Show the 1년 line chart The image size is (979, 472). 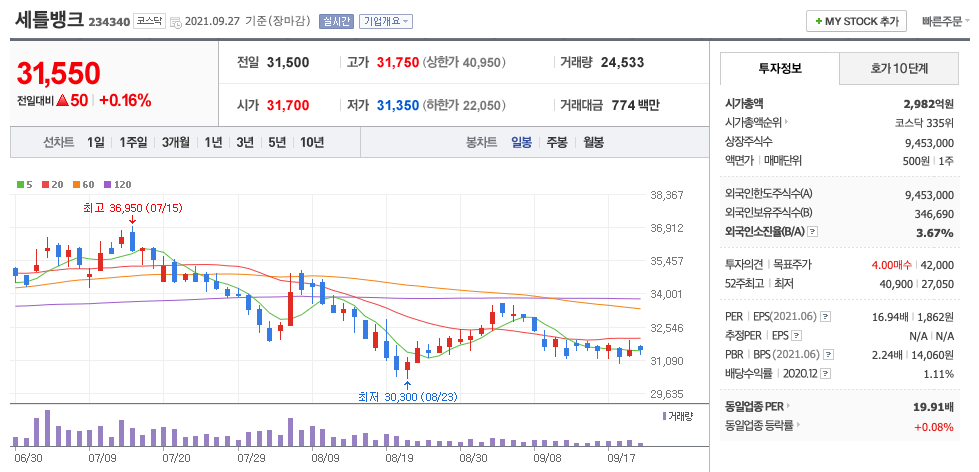point(213,143)
